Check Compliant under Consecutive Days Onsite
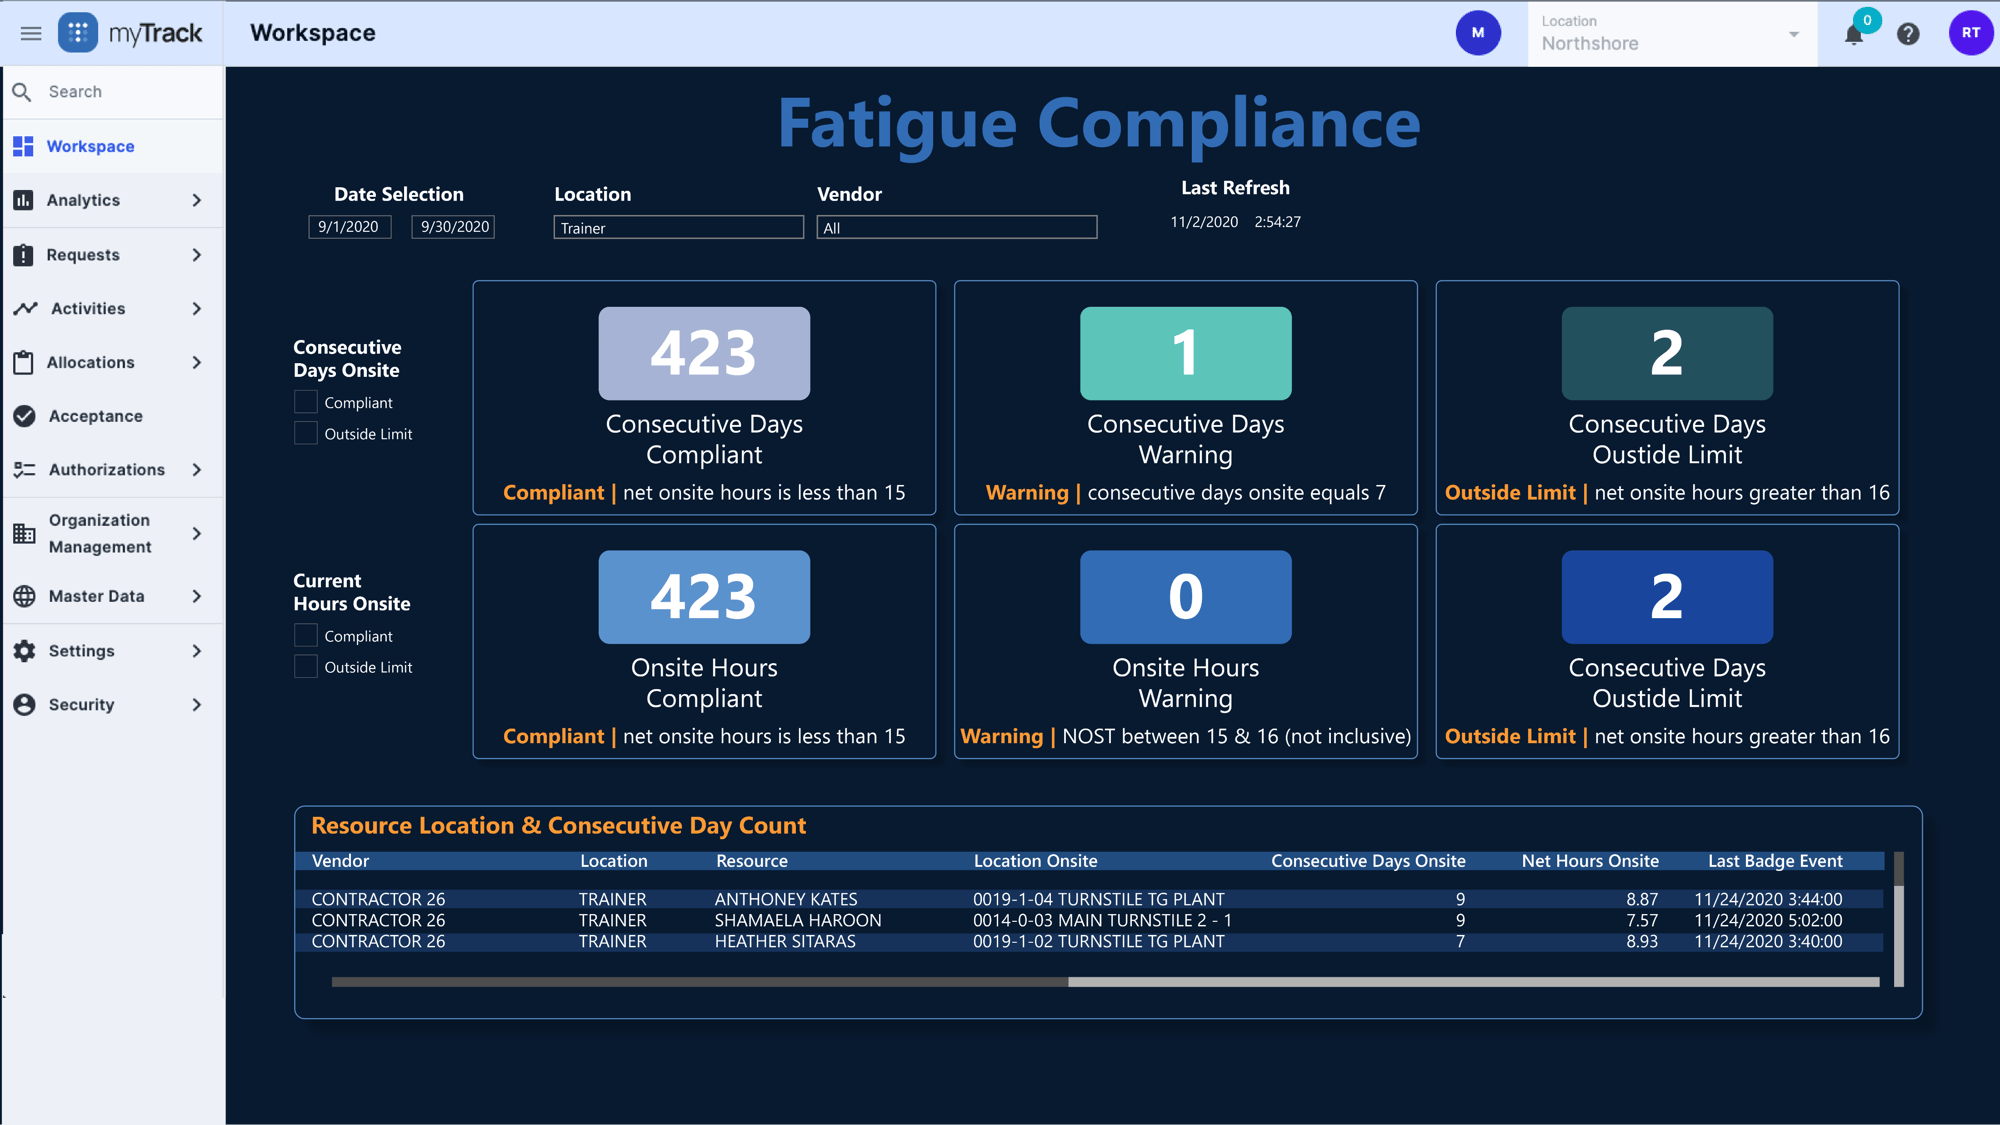Viewport: 2000px width, 1125px height. pos(306,402)
